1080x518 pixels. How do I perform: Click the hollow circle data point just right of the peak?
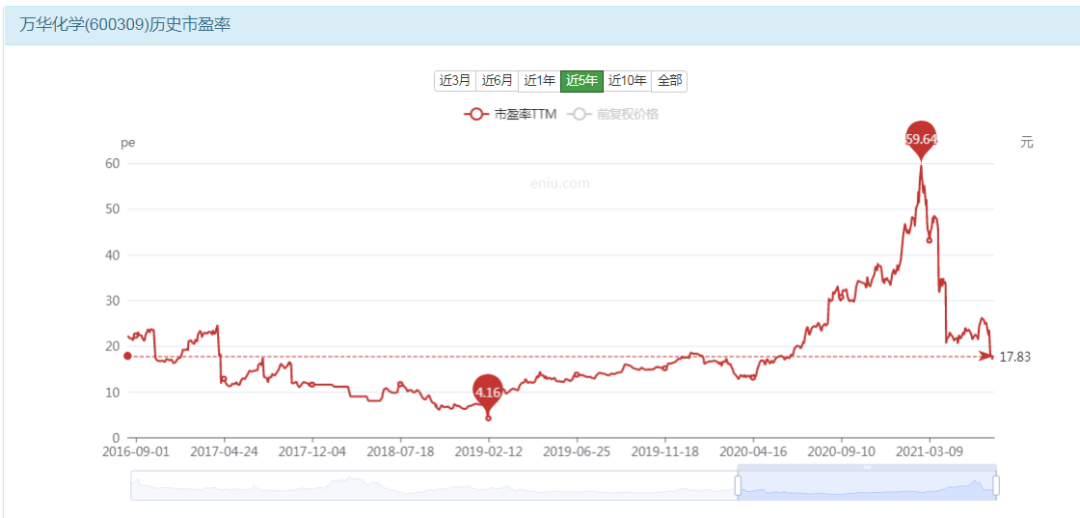930,240
